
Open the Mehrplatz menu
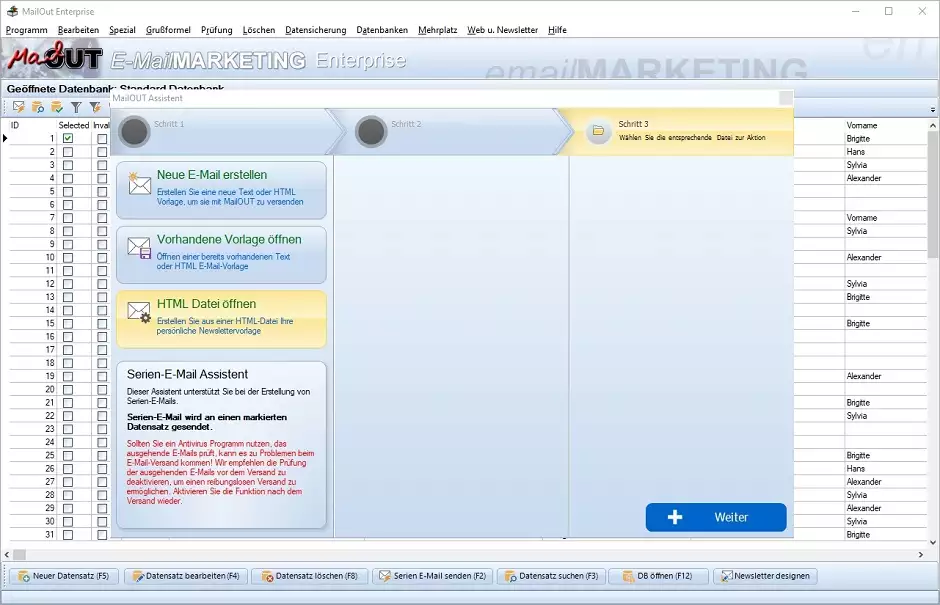tap(438, 30)
